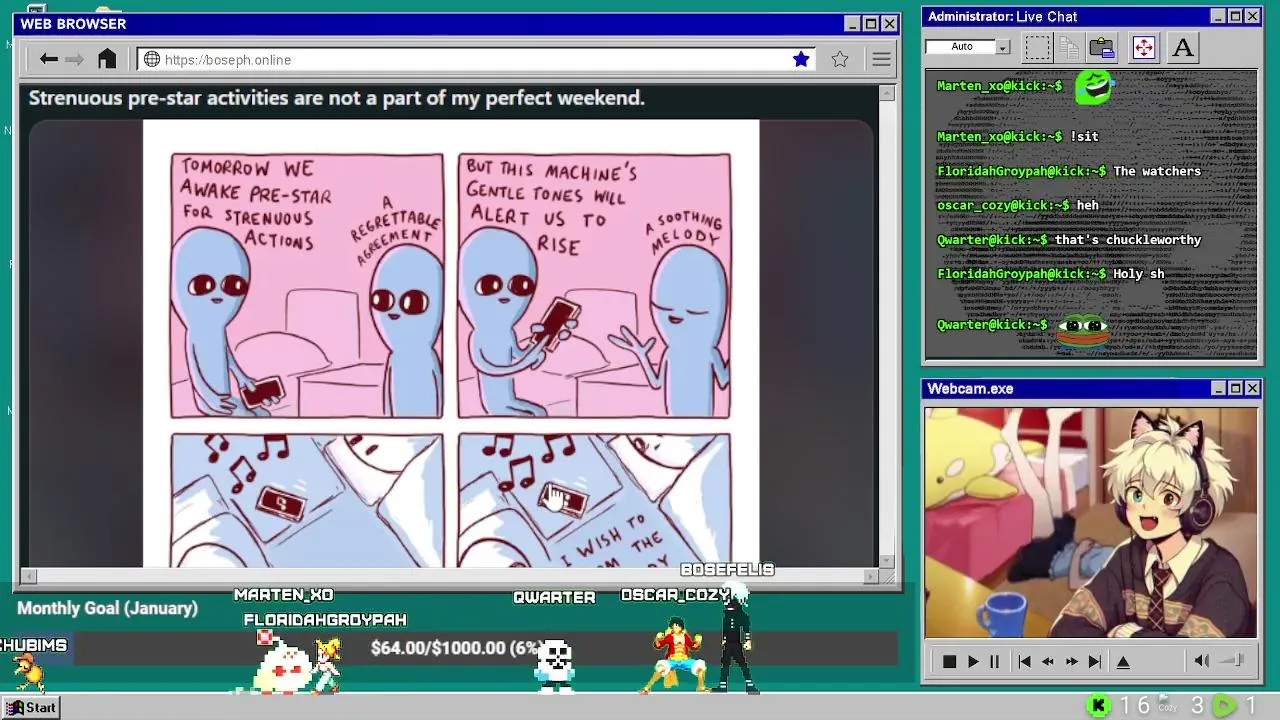Viewport: 1280px width, 720px height.
Task: Click the green Kick icon in taskbar
Action: (x=1098, y=706)
